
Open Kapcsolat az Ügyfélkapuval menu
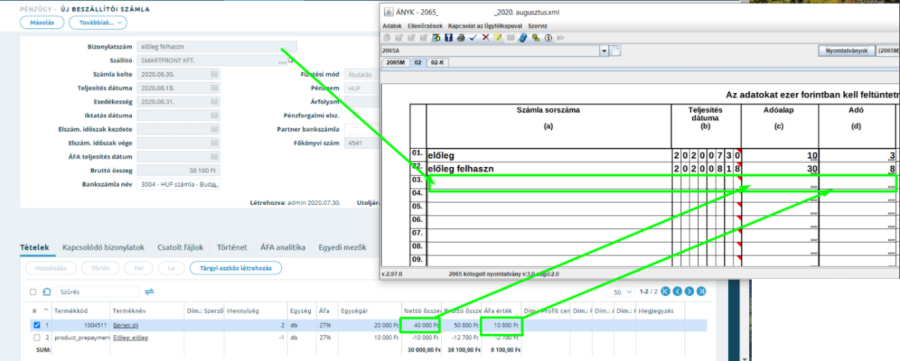[486, 26]
